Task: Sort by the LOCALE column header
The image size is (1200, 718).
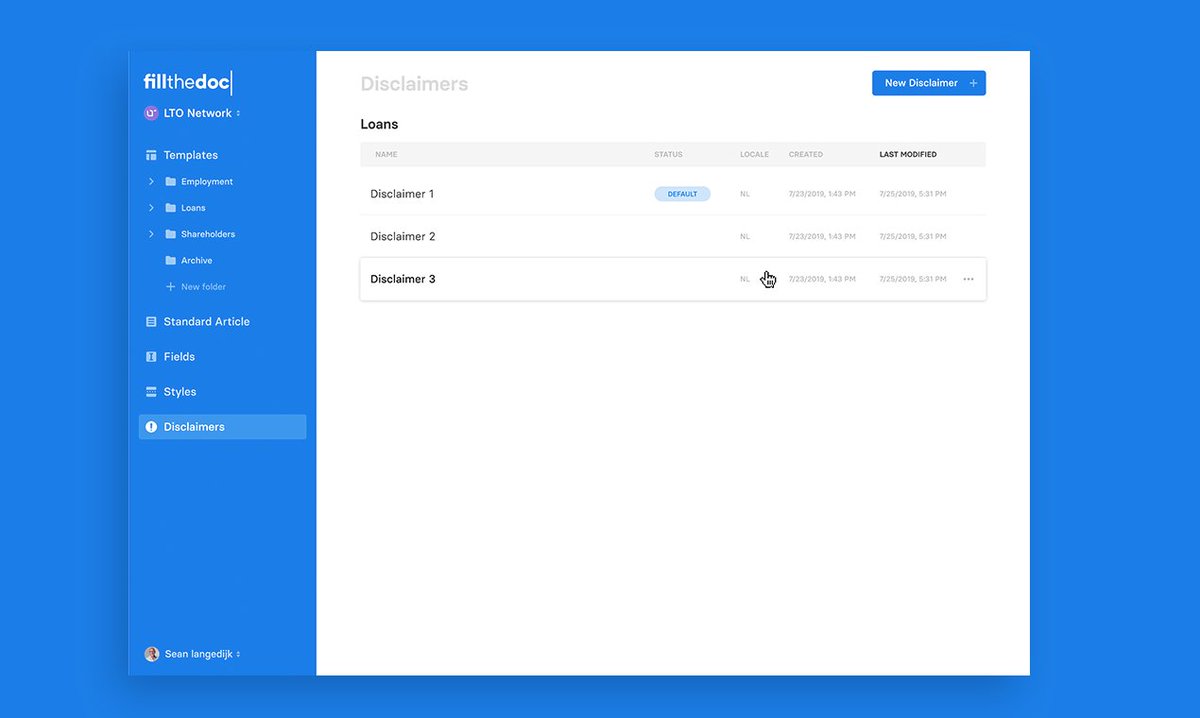Action: pos(754,155)
